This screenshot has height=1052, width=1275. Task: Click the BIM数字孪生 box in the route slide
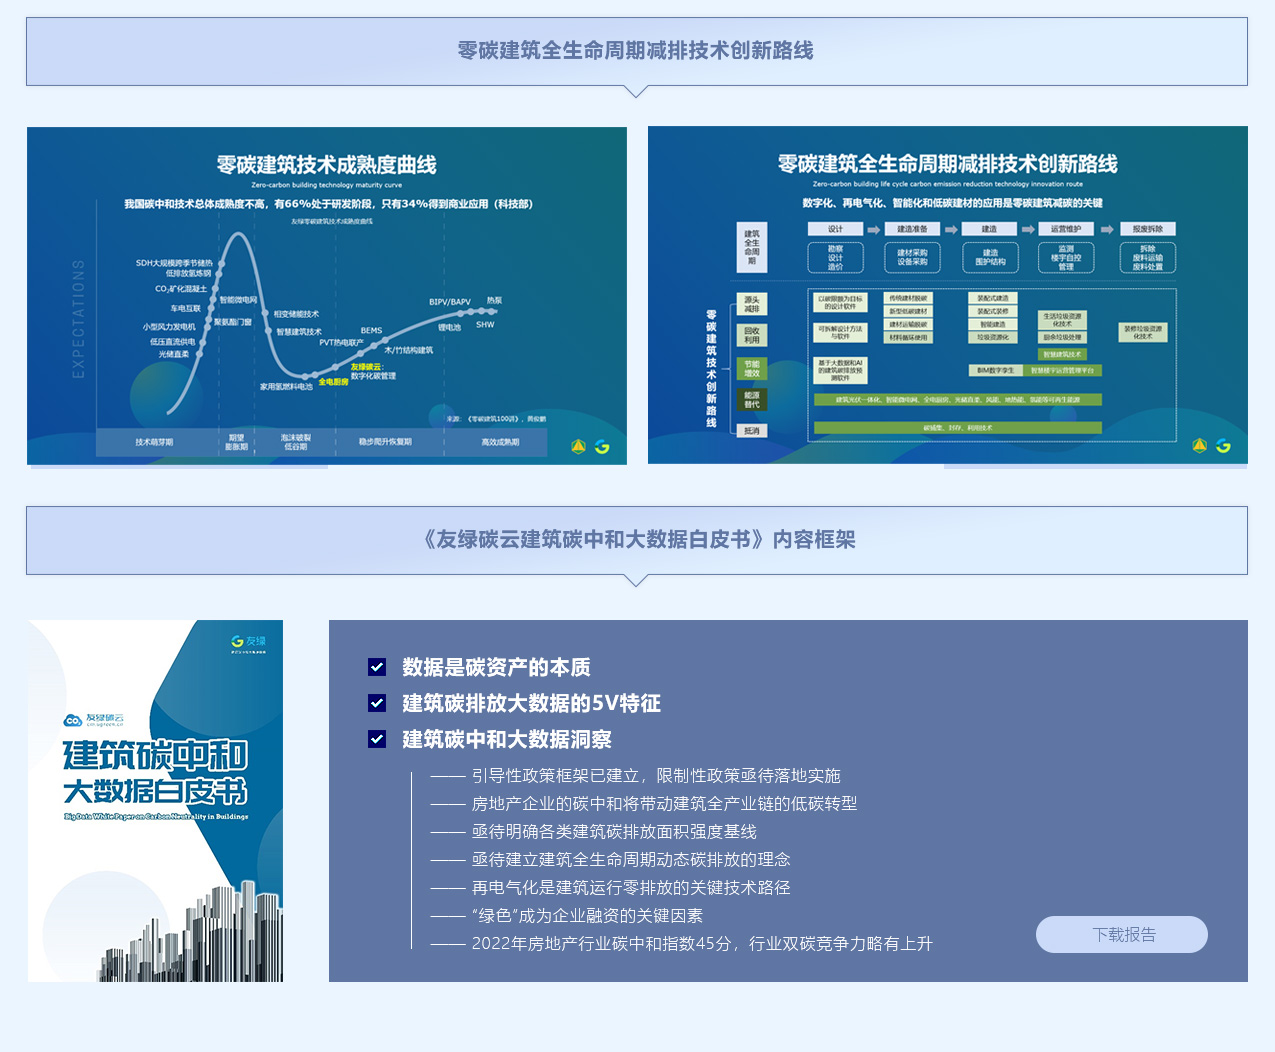[x=995, y=370]
